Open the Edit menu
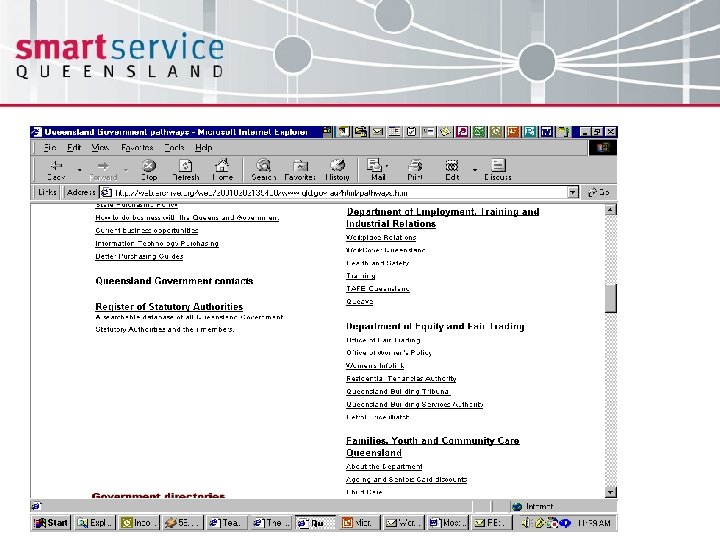This screenshot has width=720, height=540. tap(74, 147)
